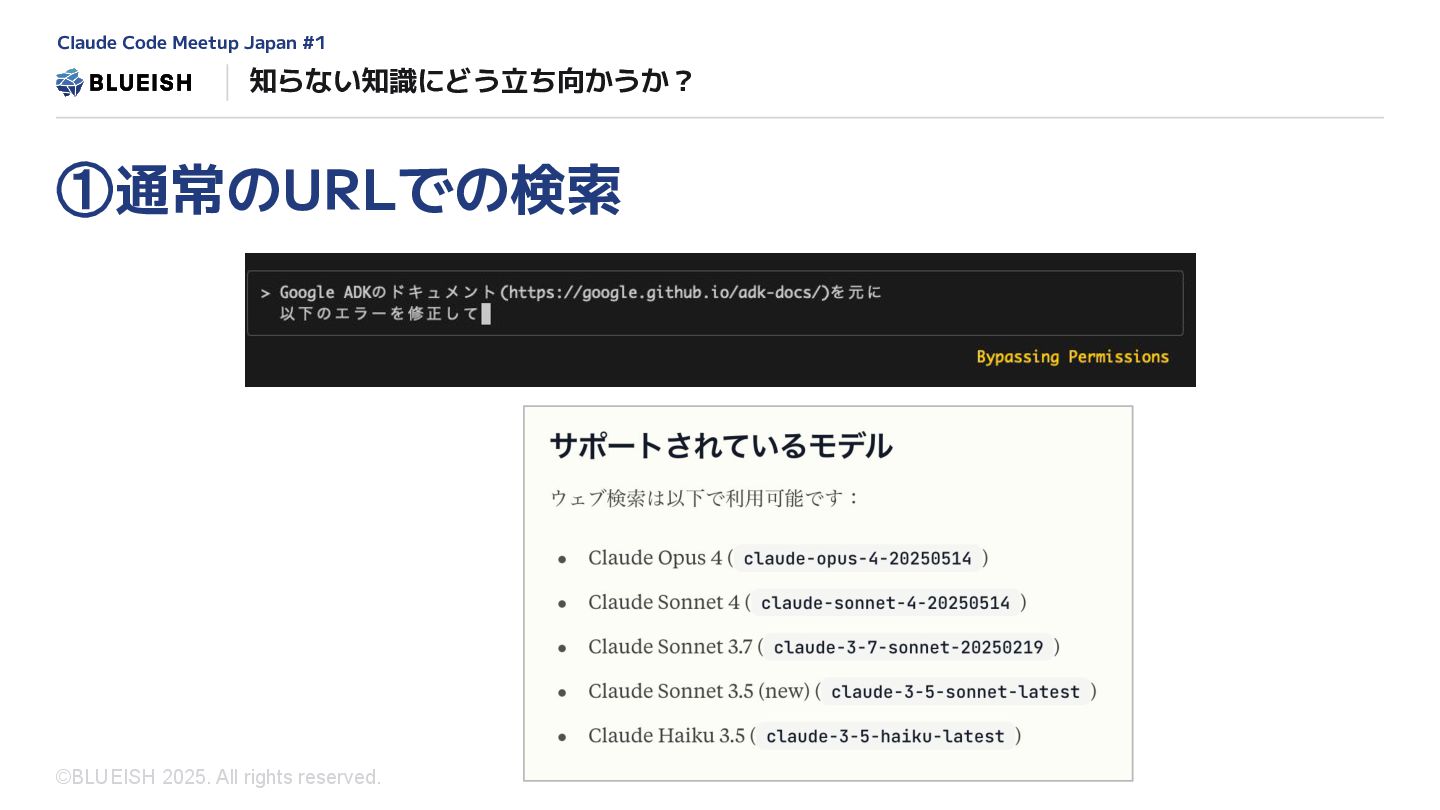Click the slide heading "①通常のURLでの検索"

point(339,190)
